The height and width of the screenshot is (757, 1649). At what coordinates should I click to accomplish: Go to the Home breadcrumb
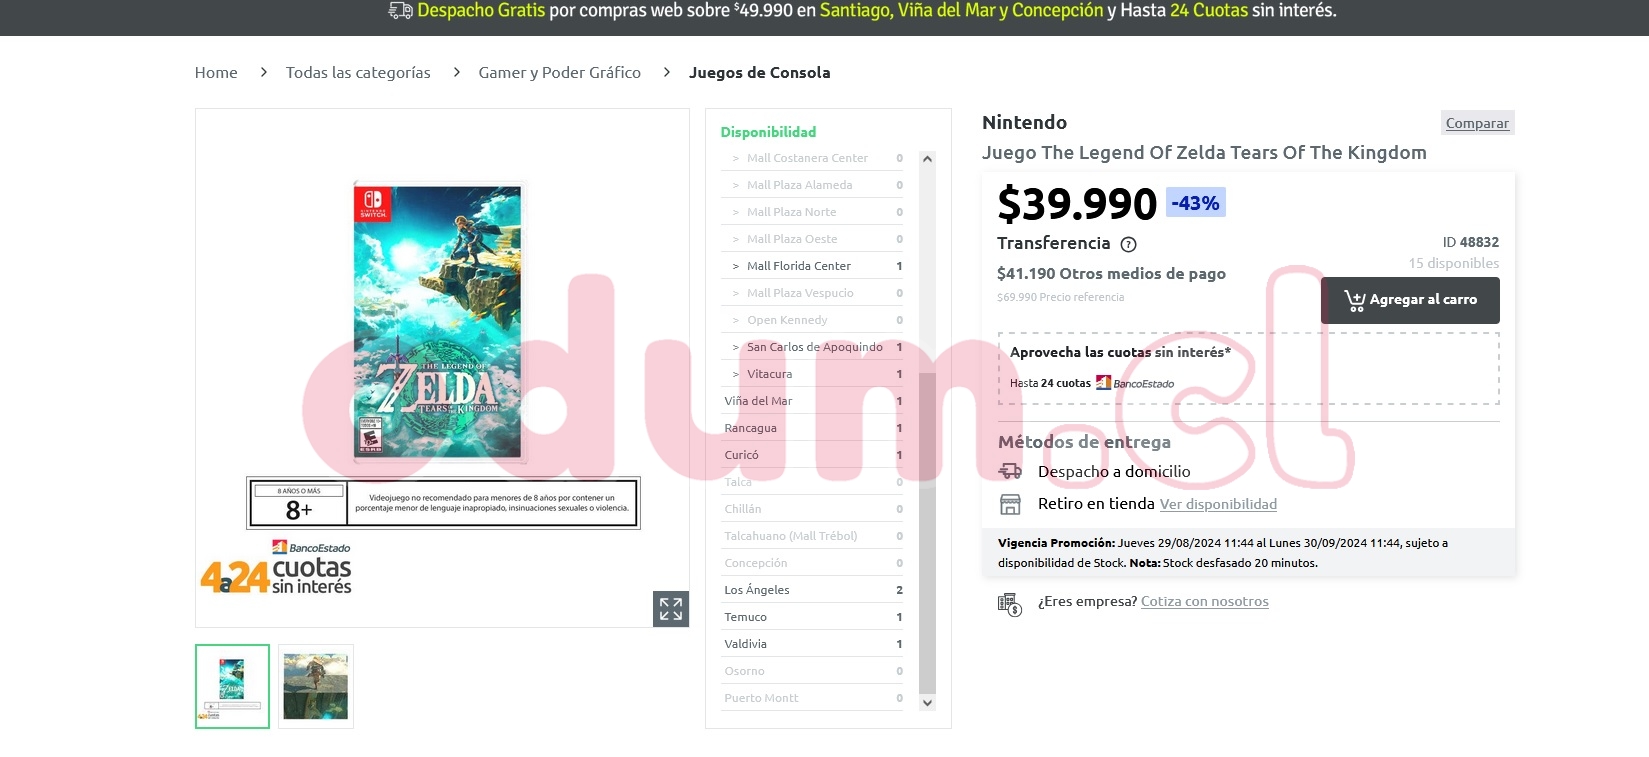[x=216, y=72]
